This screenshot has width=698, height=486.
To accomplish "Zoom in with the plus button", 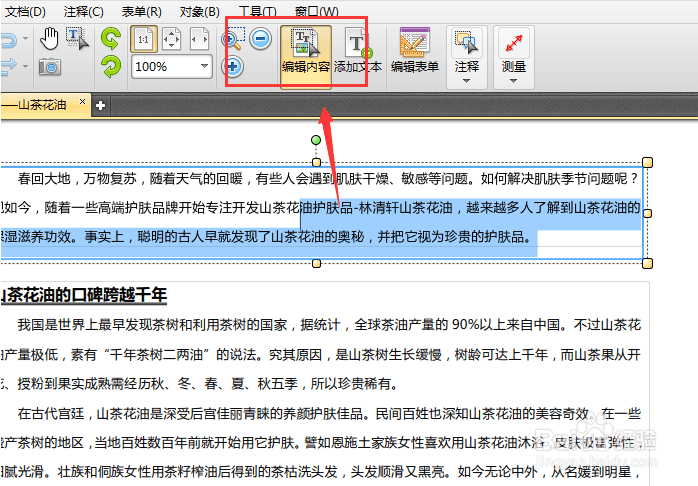I will click(x=232, y=67).
